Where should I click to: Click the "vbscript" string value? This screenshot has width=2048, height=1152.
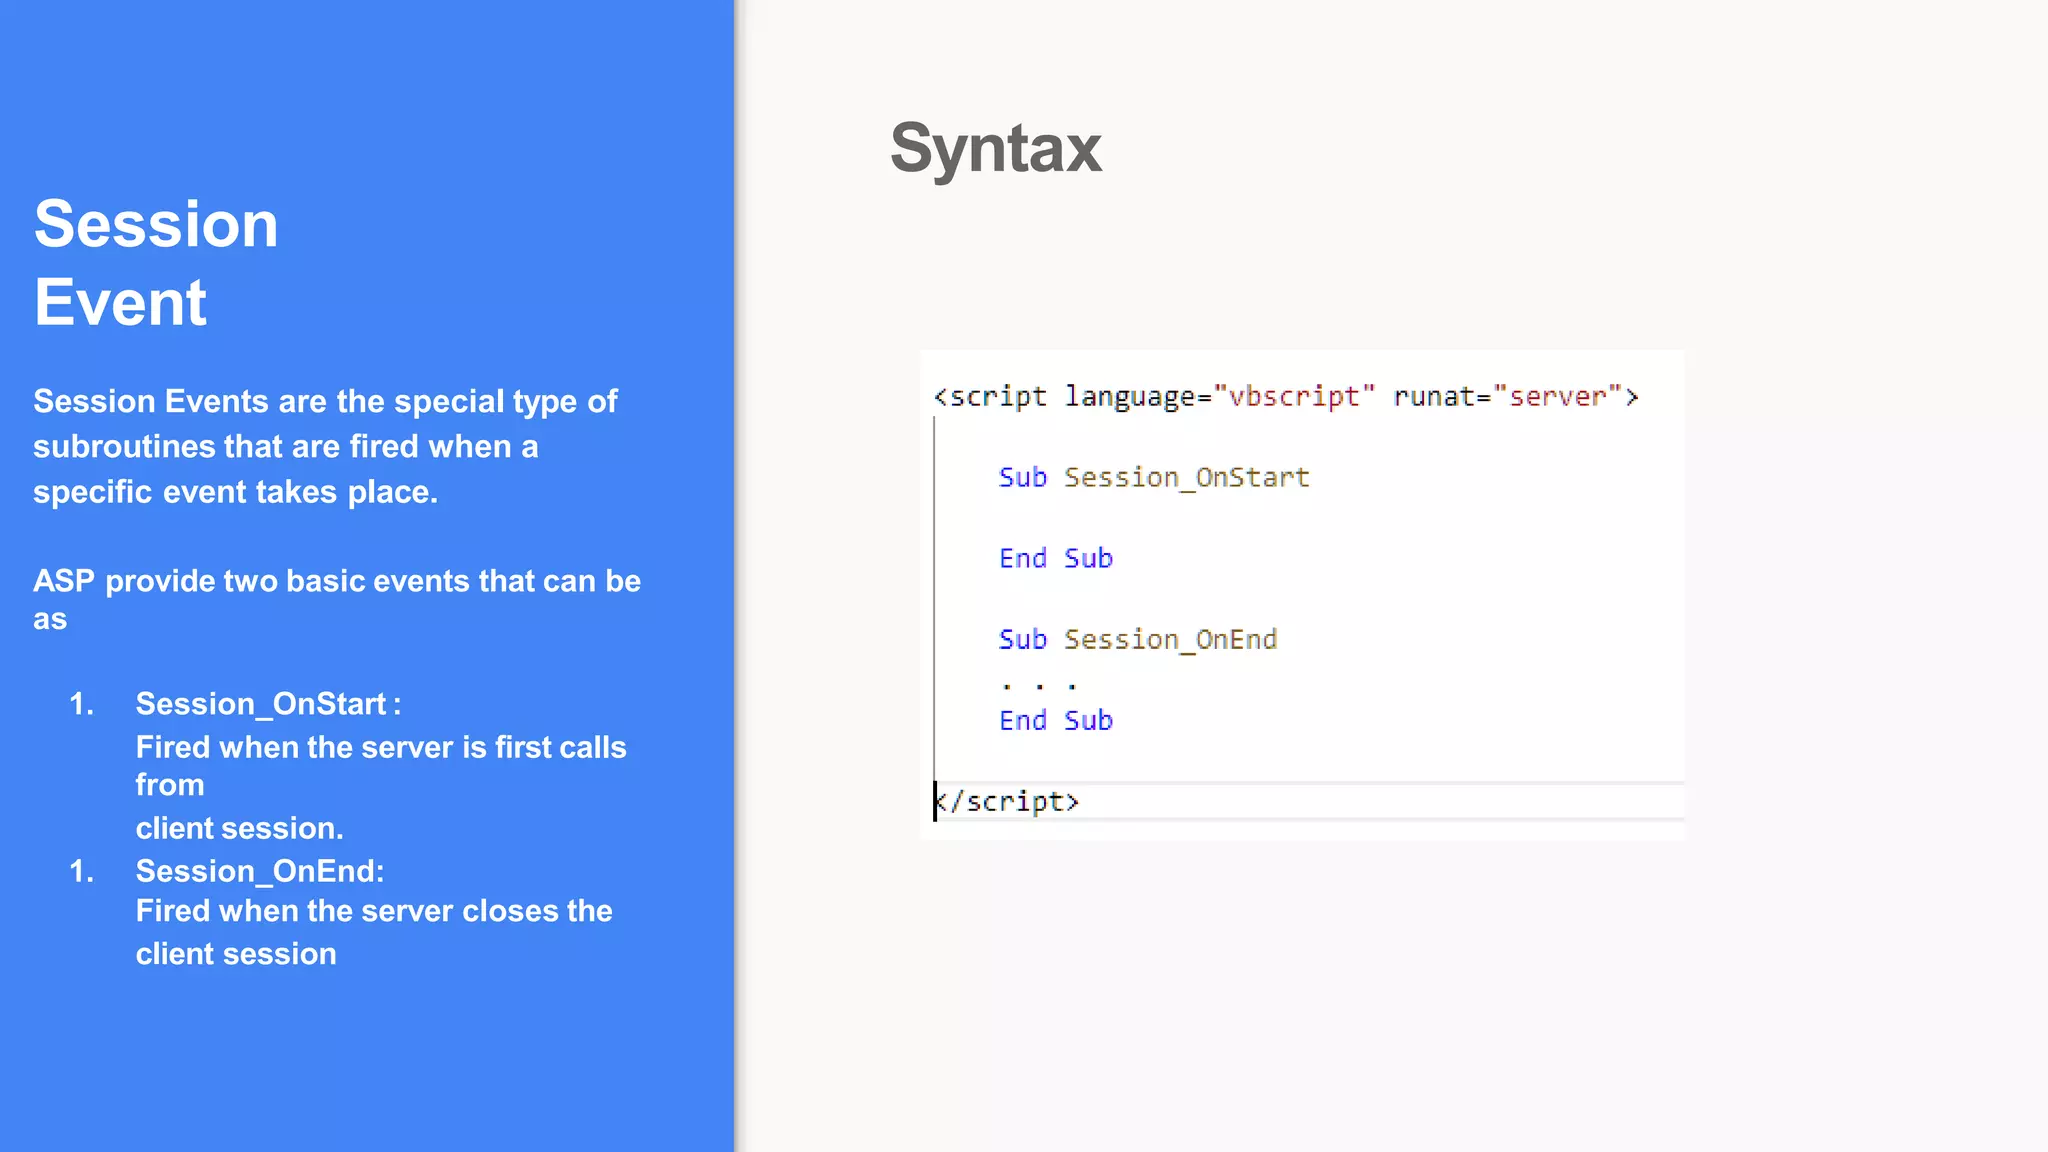coord(1293,397)
